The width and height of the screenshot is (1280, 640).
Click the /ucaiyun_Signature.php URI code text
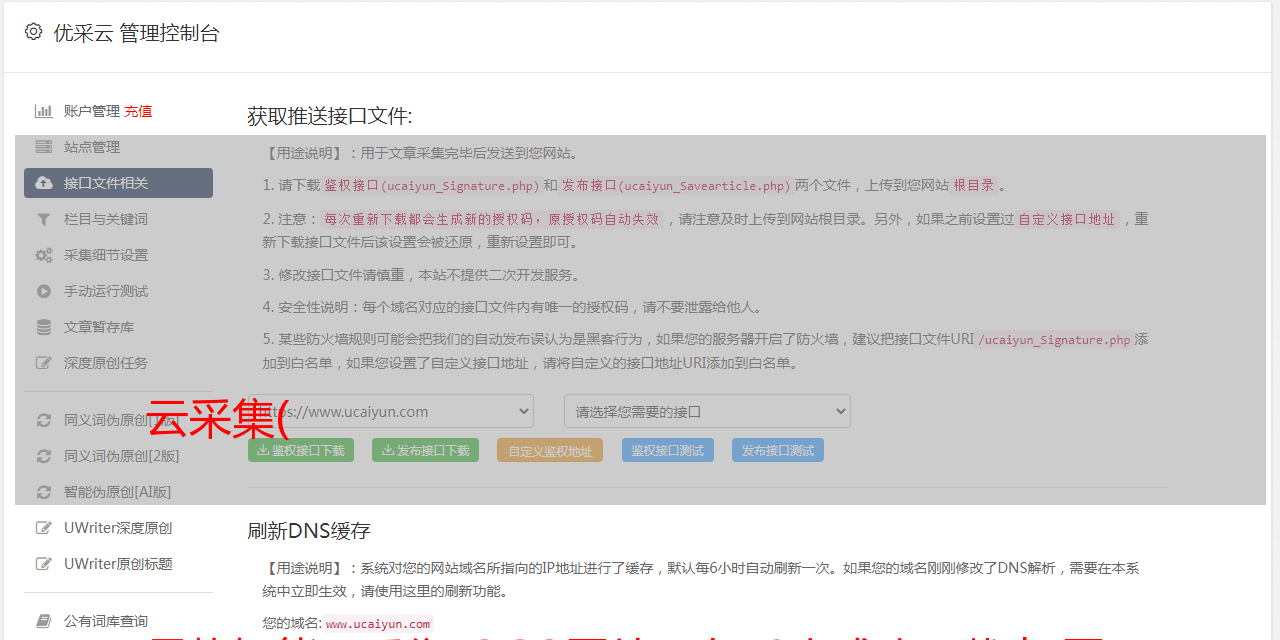click(x=1054, y=339)
